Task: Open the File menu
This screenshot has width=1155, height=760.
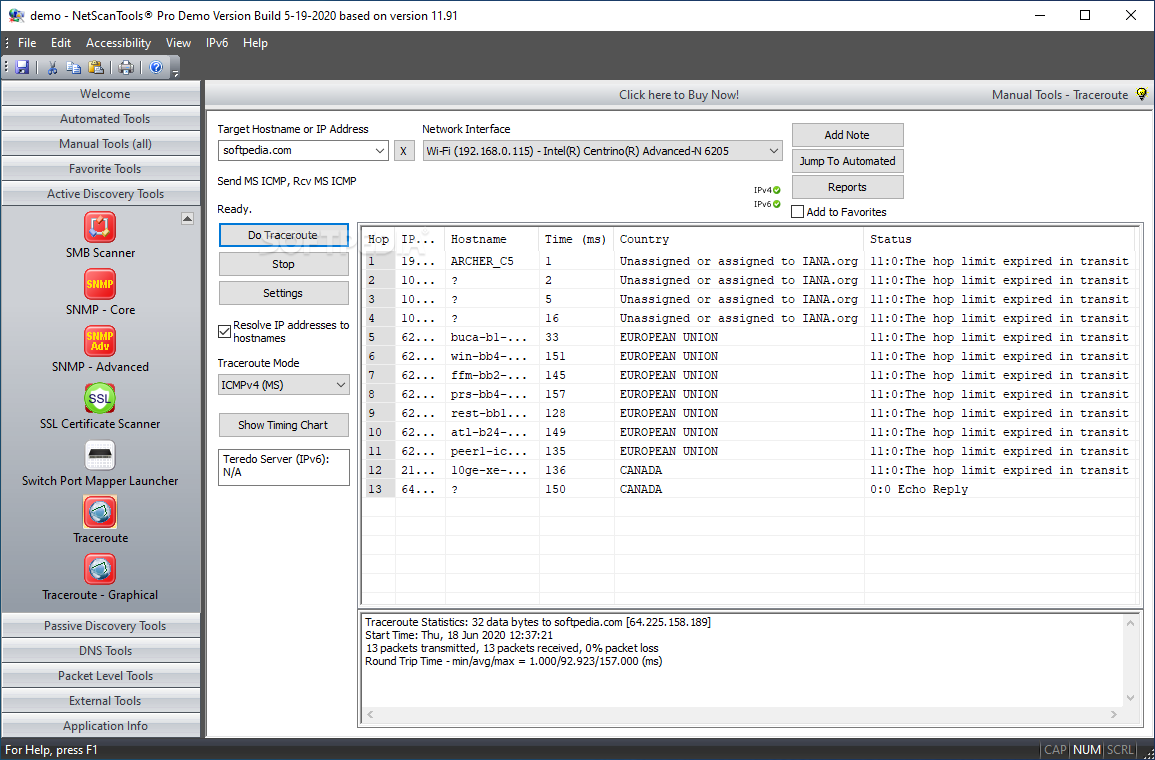Action: (x=27, y=43)
